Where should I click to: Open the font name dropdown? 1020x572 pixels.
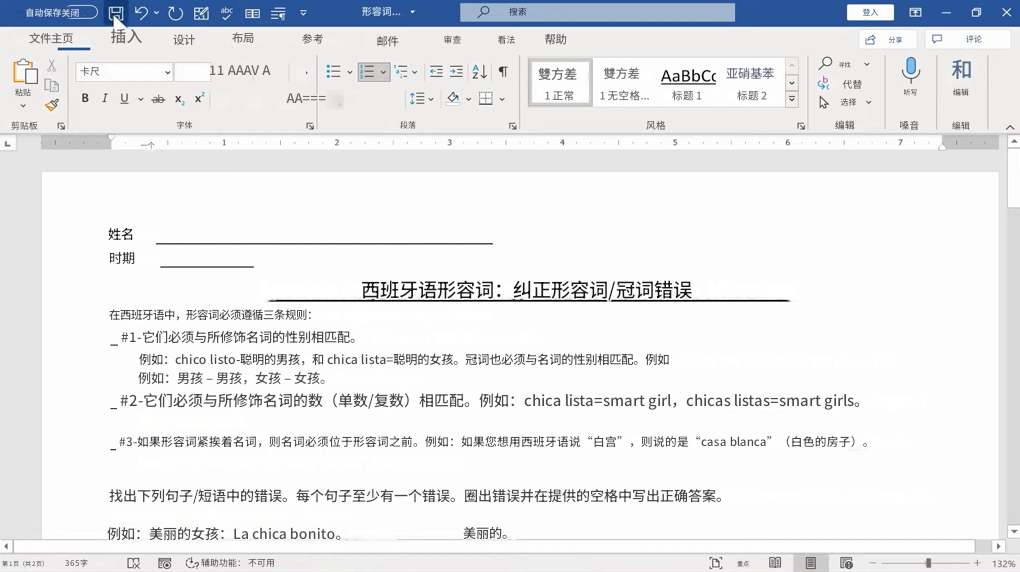[167, 72]
